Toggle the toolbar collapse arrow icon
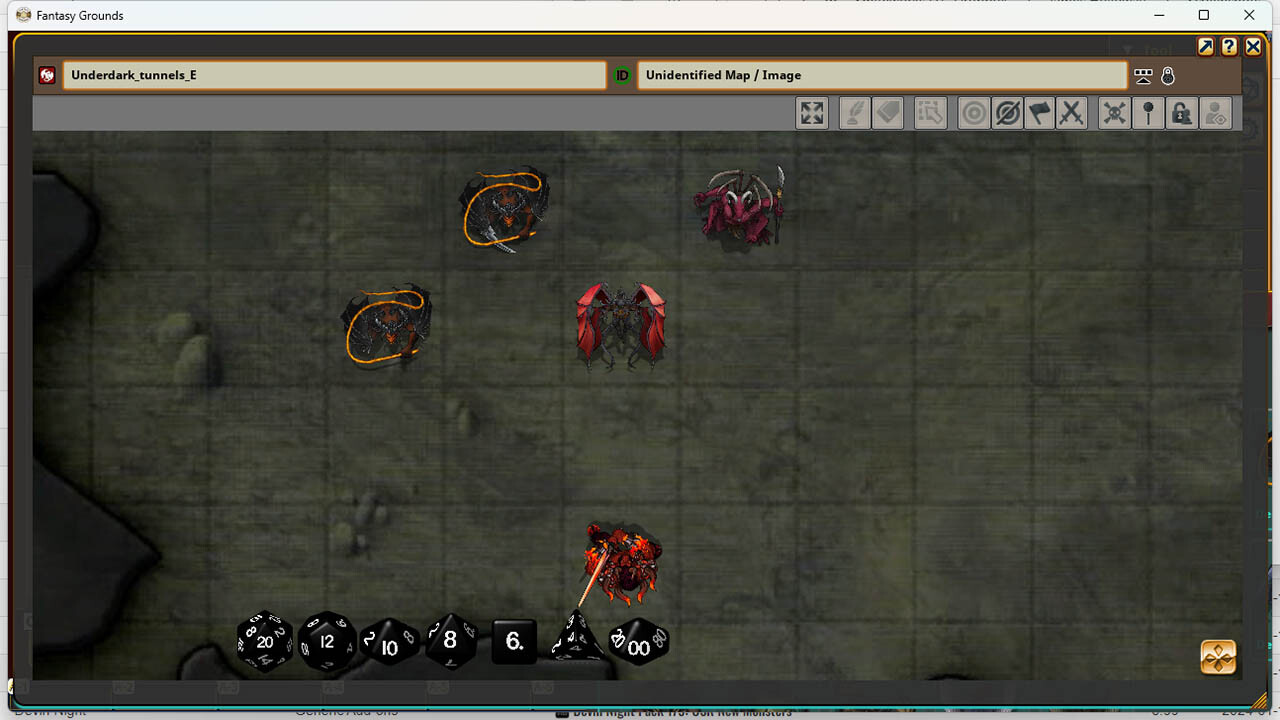 1143,76
